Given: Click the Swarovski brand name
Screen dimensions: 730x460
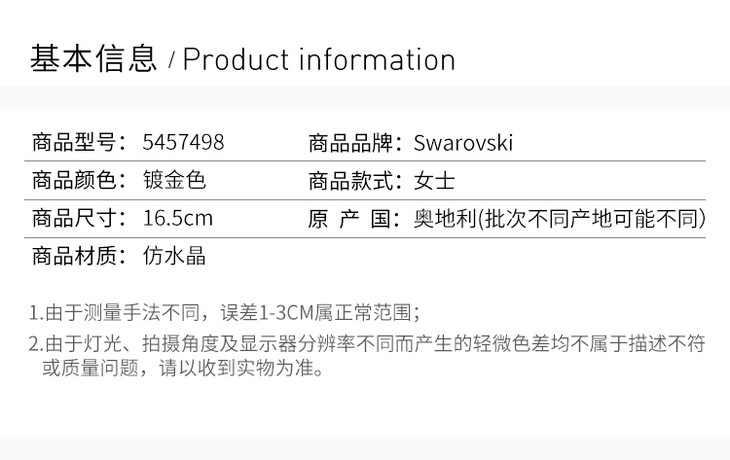Looking at the screenshot, I should [463, 142].
